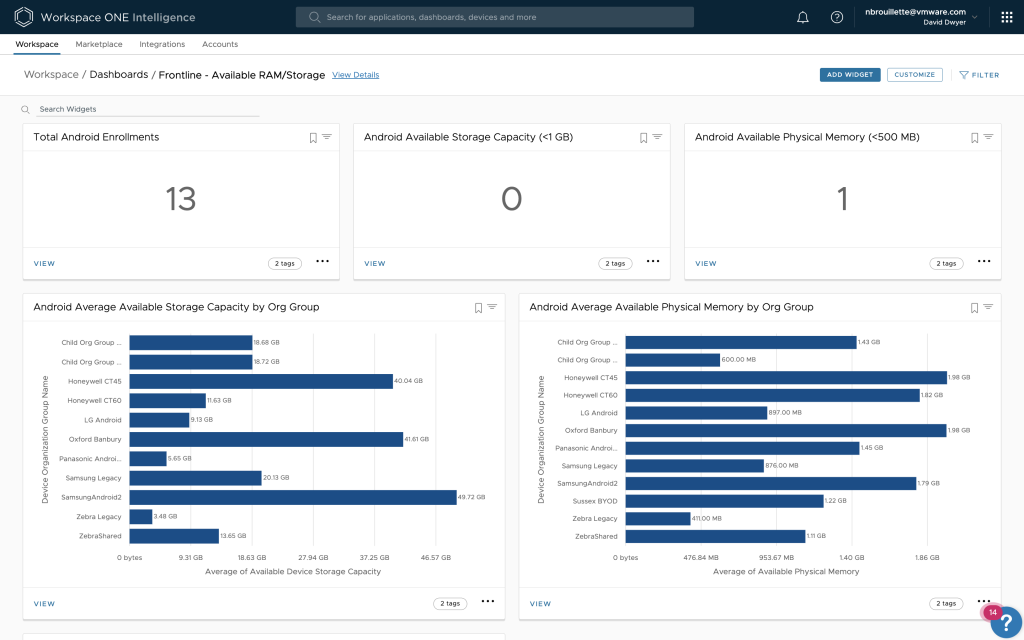Go to Workspace in the breadcrumb
This screenshot has width=1024, height=640.
click(x=51, y=74)
